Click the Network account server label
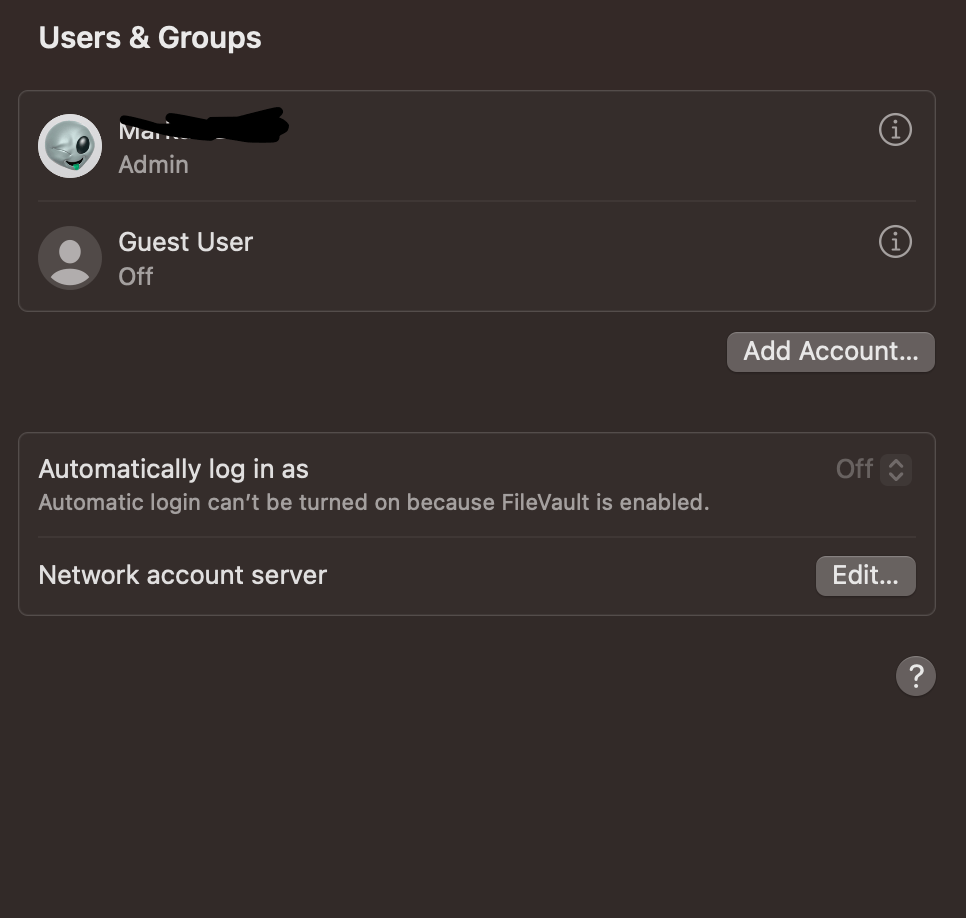 [x=182, y=575]
